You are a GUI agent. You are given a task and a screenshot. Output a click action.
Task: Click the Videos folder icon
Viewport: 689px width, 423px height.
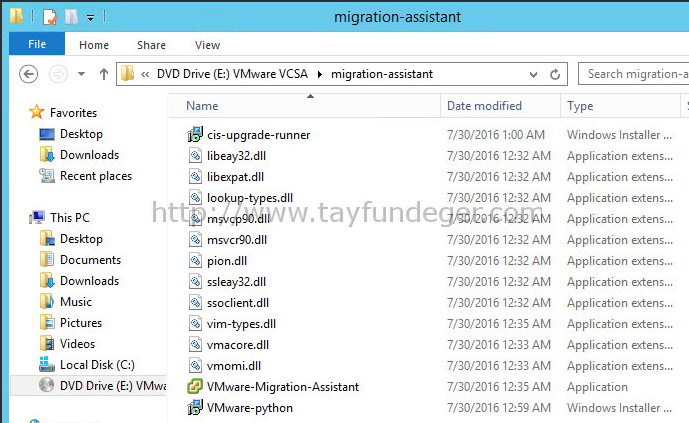click(47, 343)
